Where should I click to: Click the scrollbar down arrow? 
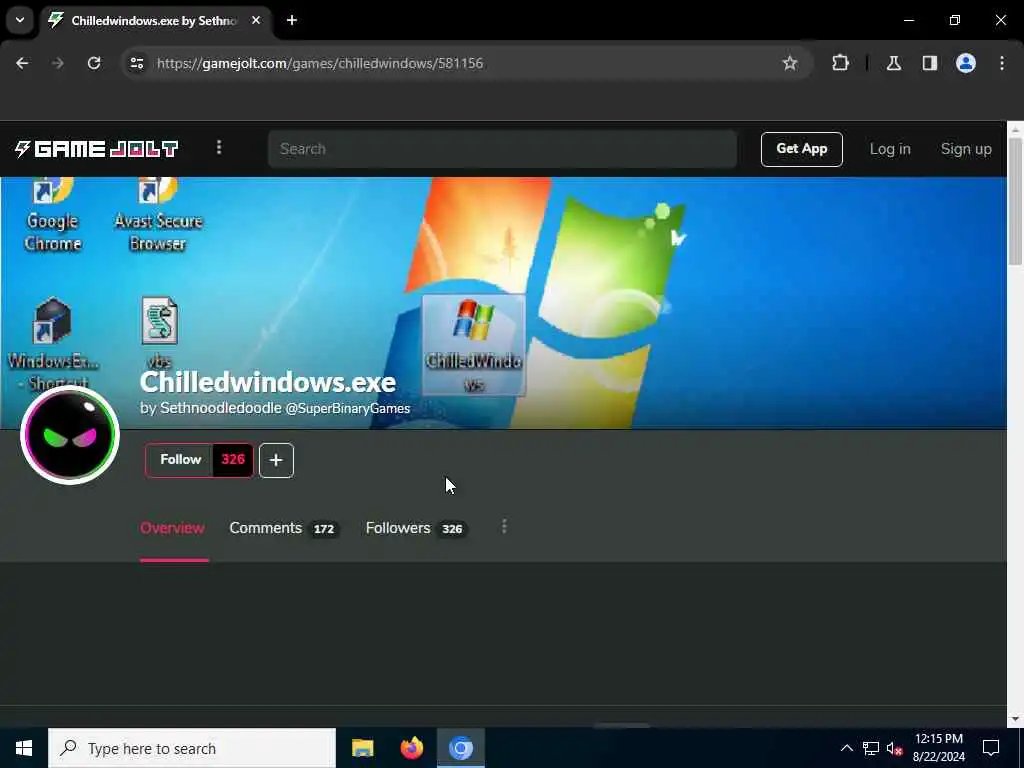click(x=1016, y=719)
